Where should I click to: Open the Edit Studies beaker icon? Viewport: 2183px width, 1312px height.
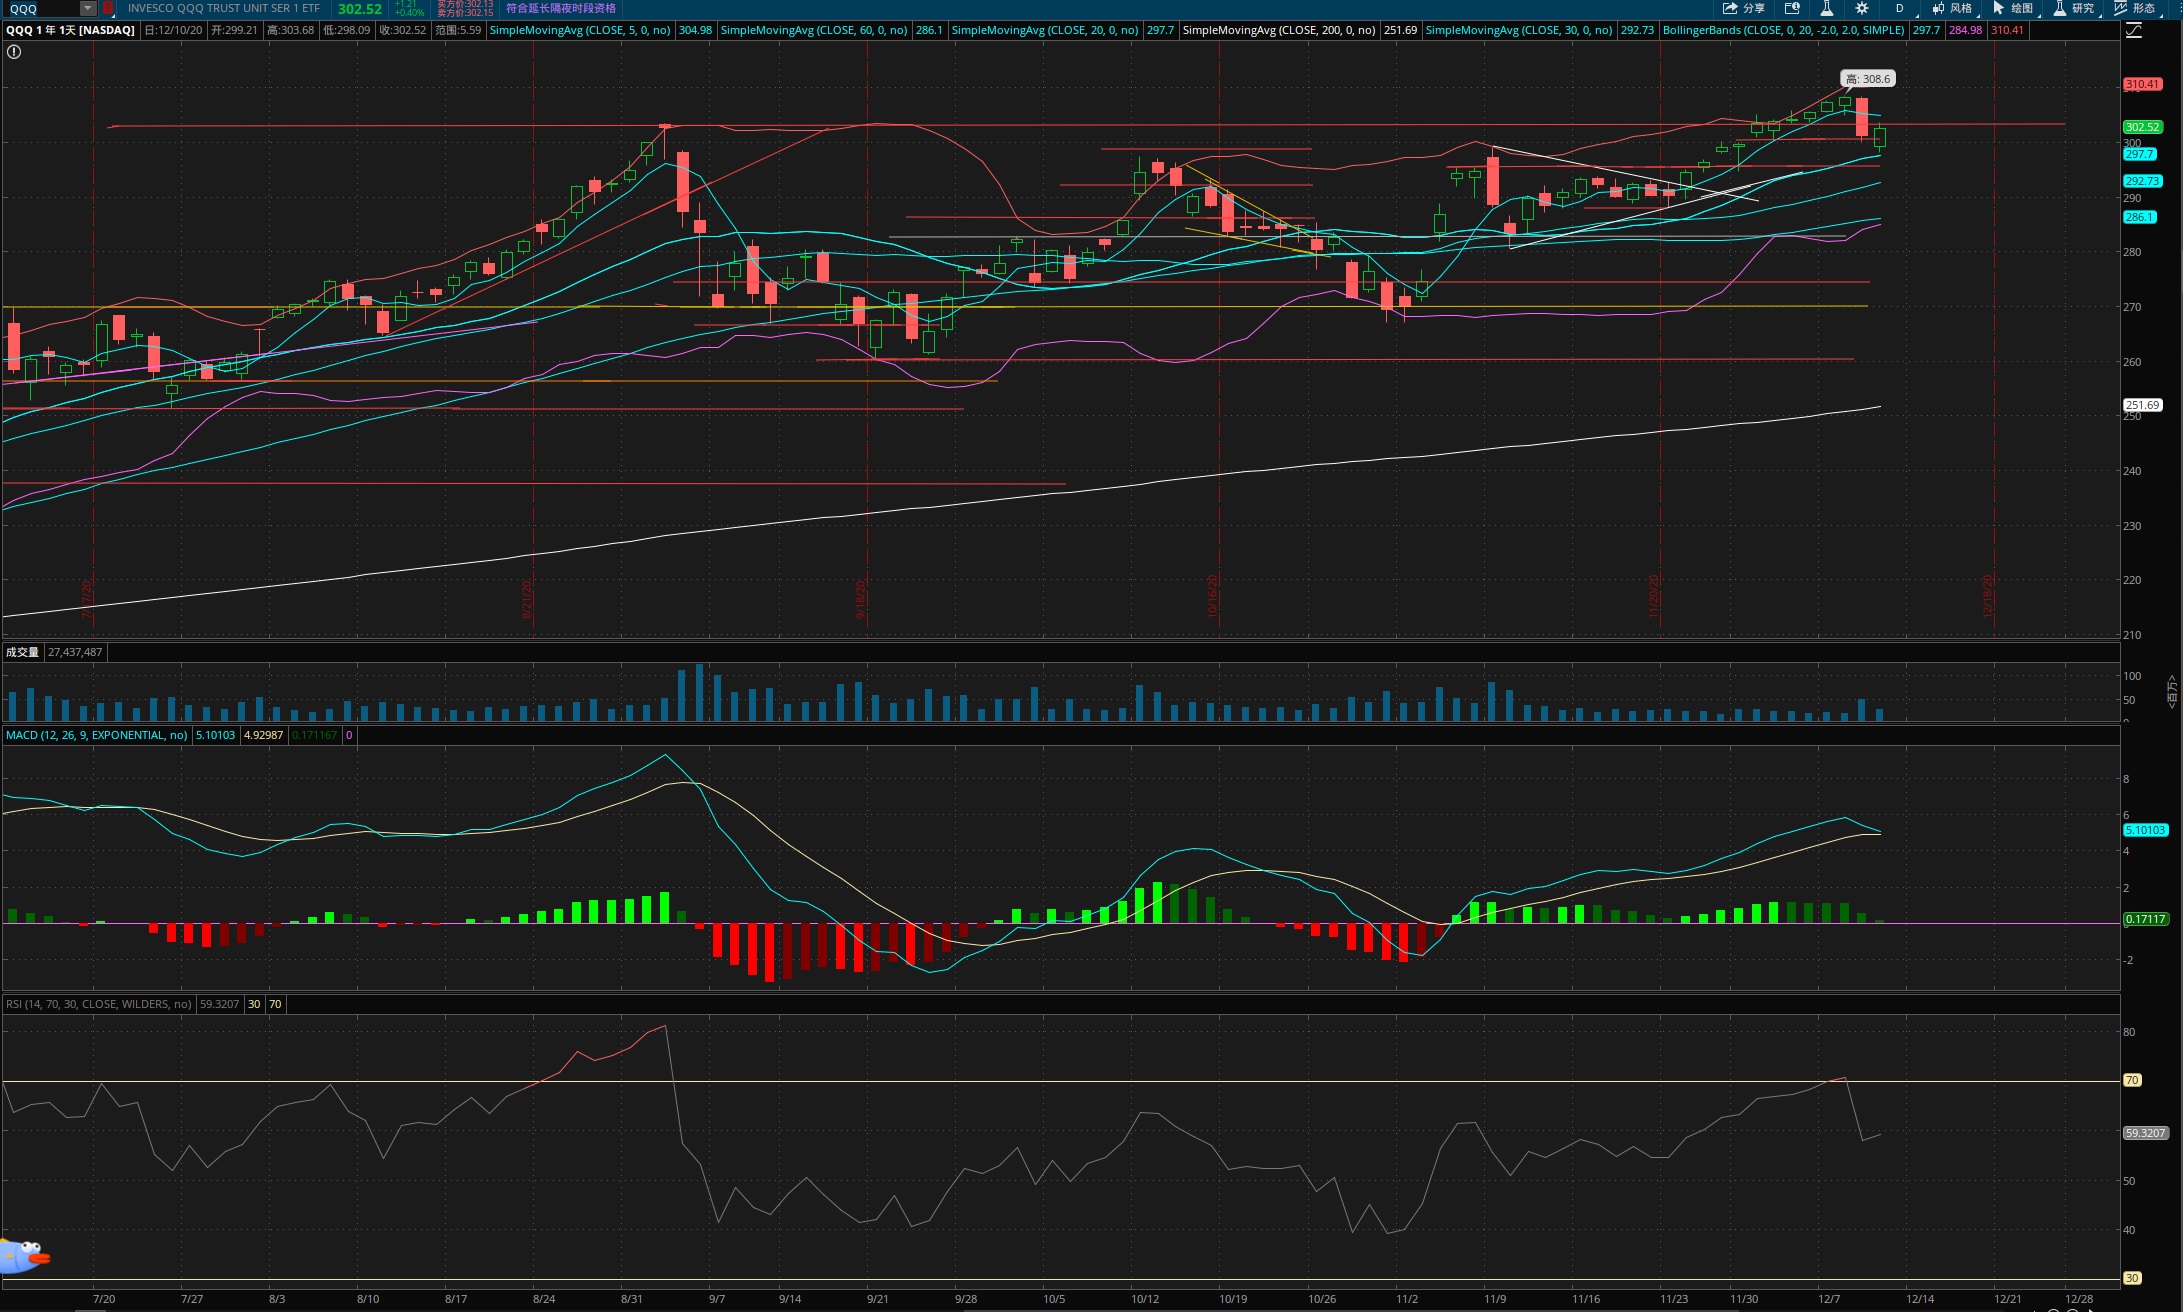(1826, 8)
